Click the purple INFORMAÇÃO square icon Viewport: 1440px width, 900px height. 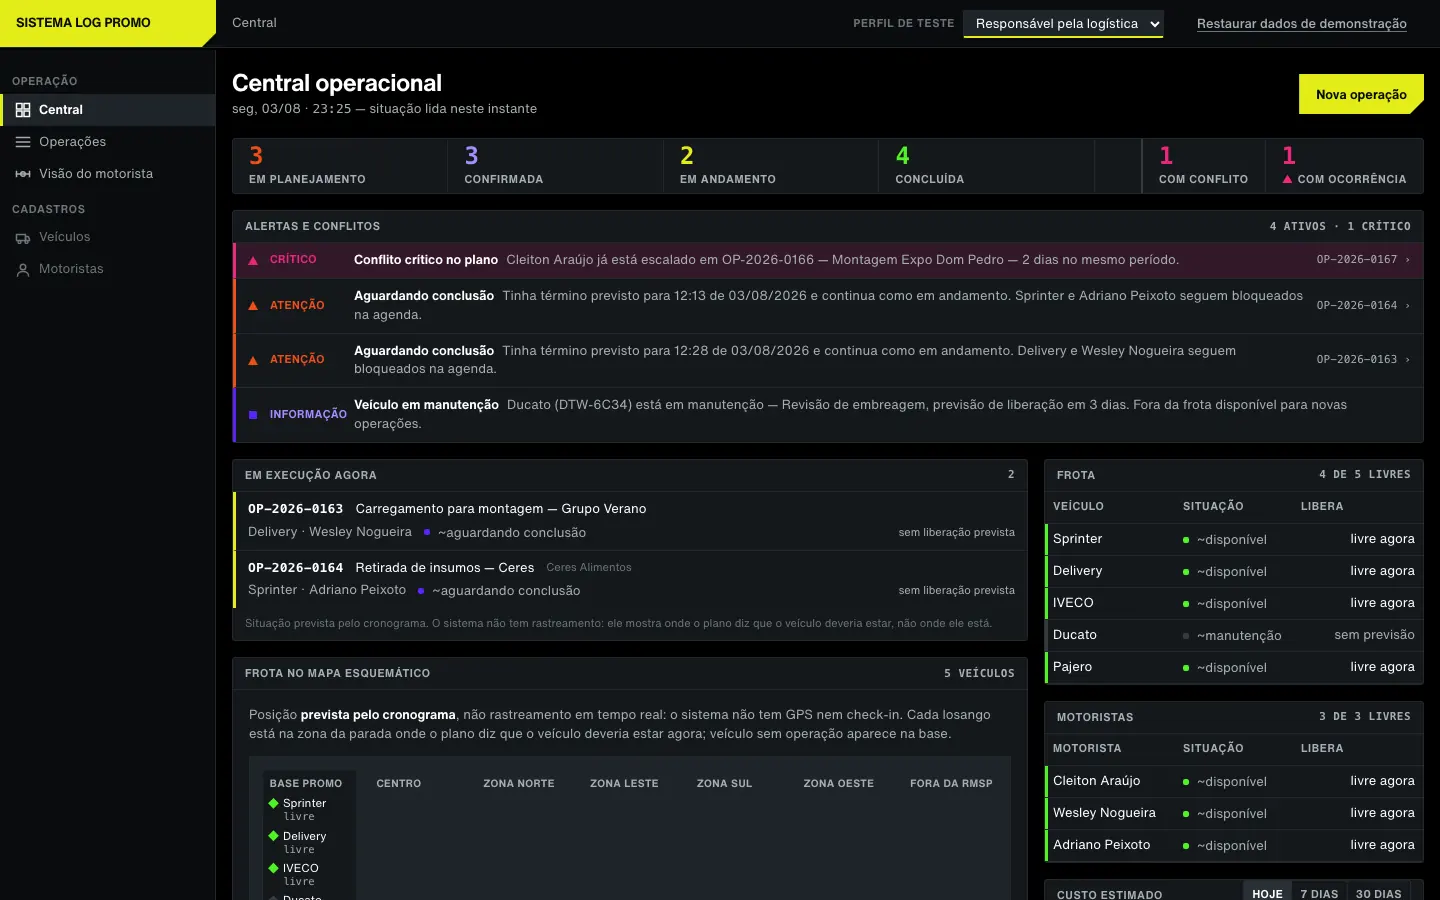tap(253, 414)
